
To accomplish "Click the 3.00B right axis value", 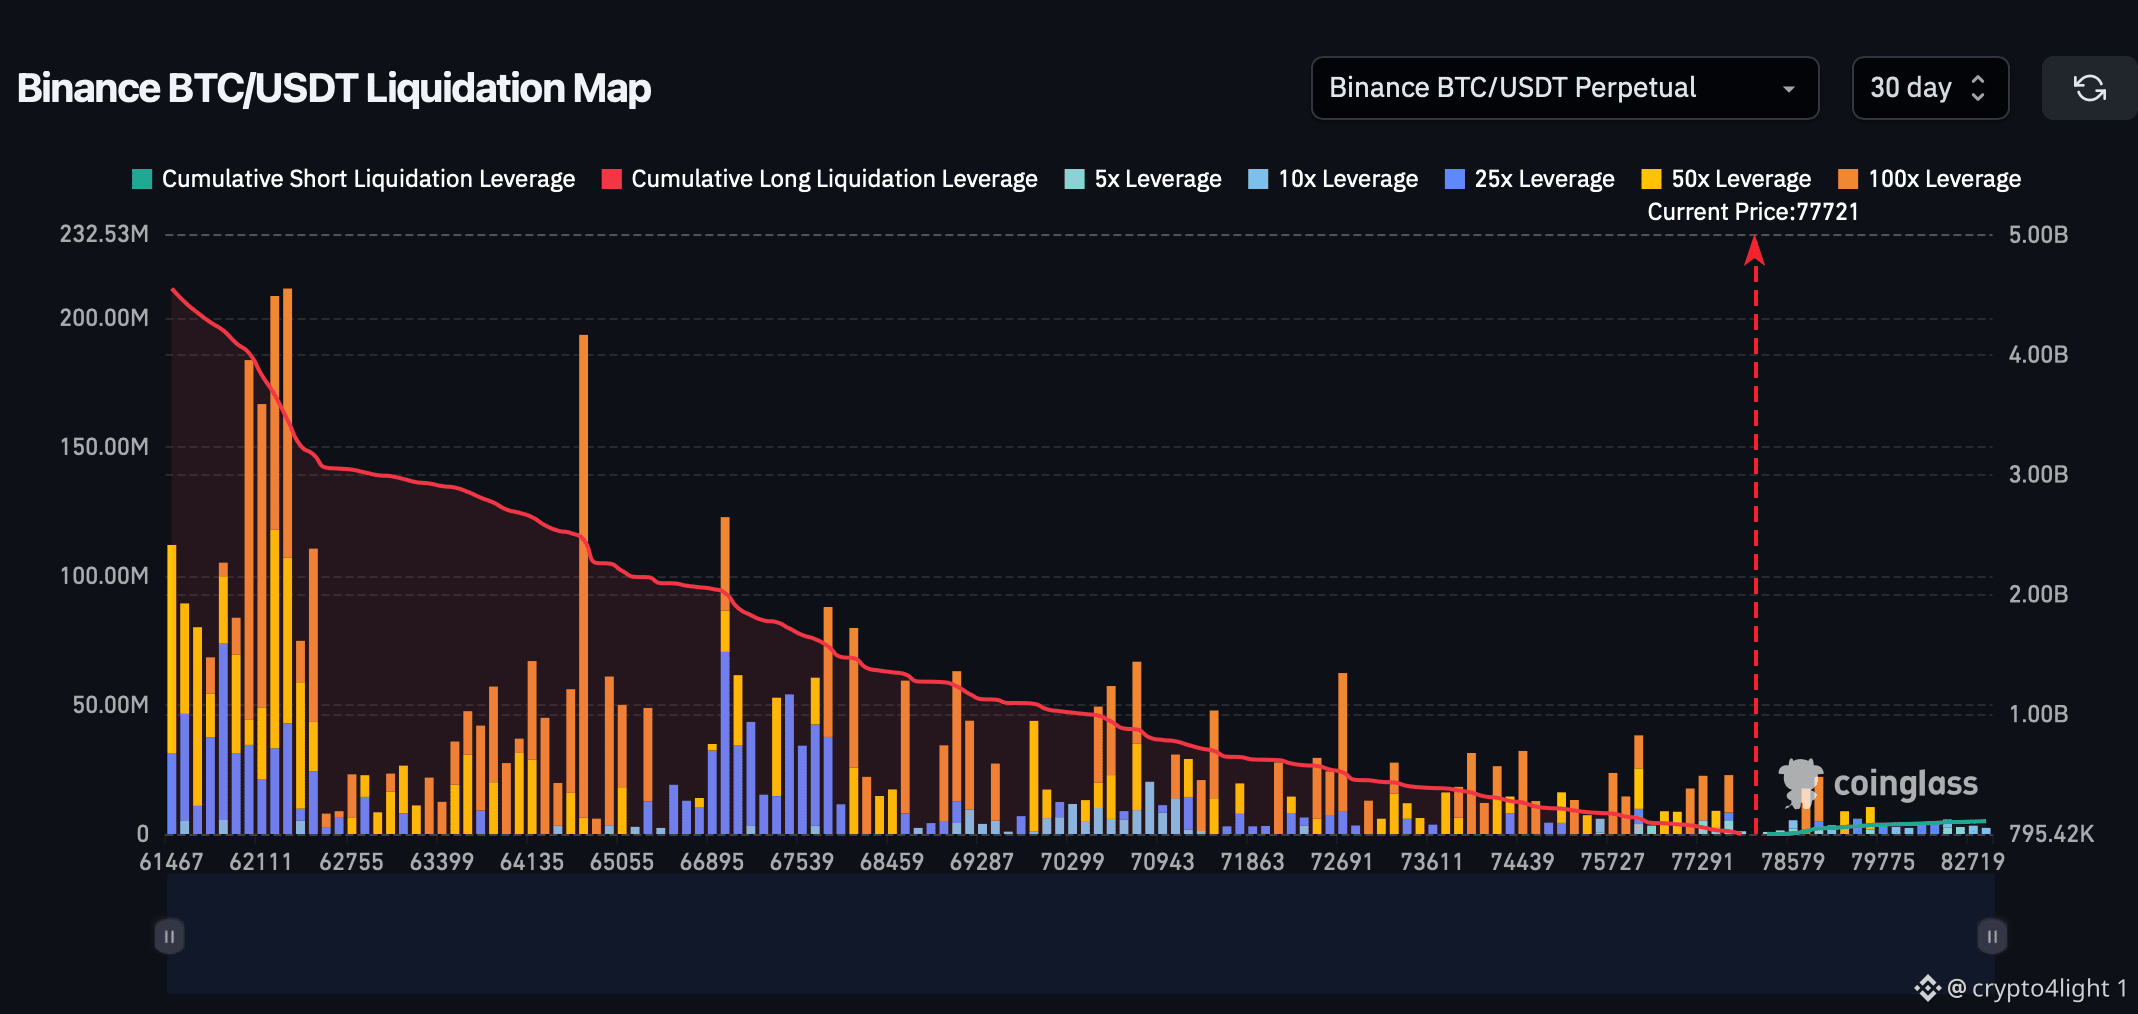I will pyautogui.click(x=2039, y=474).
